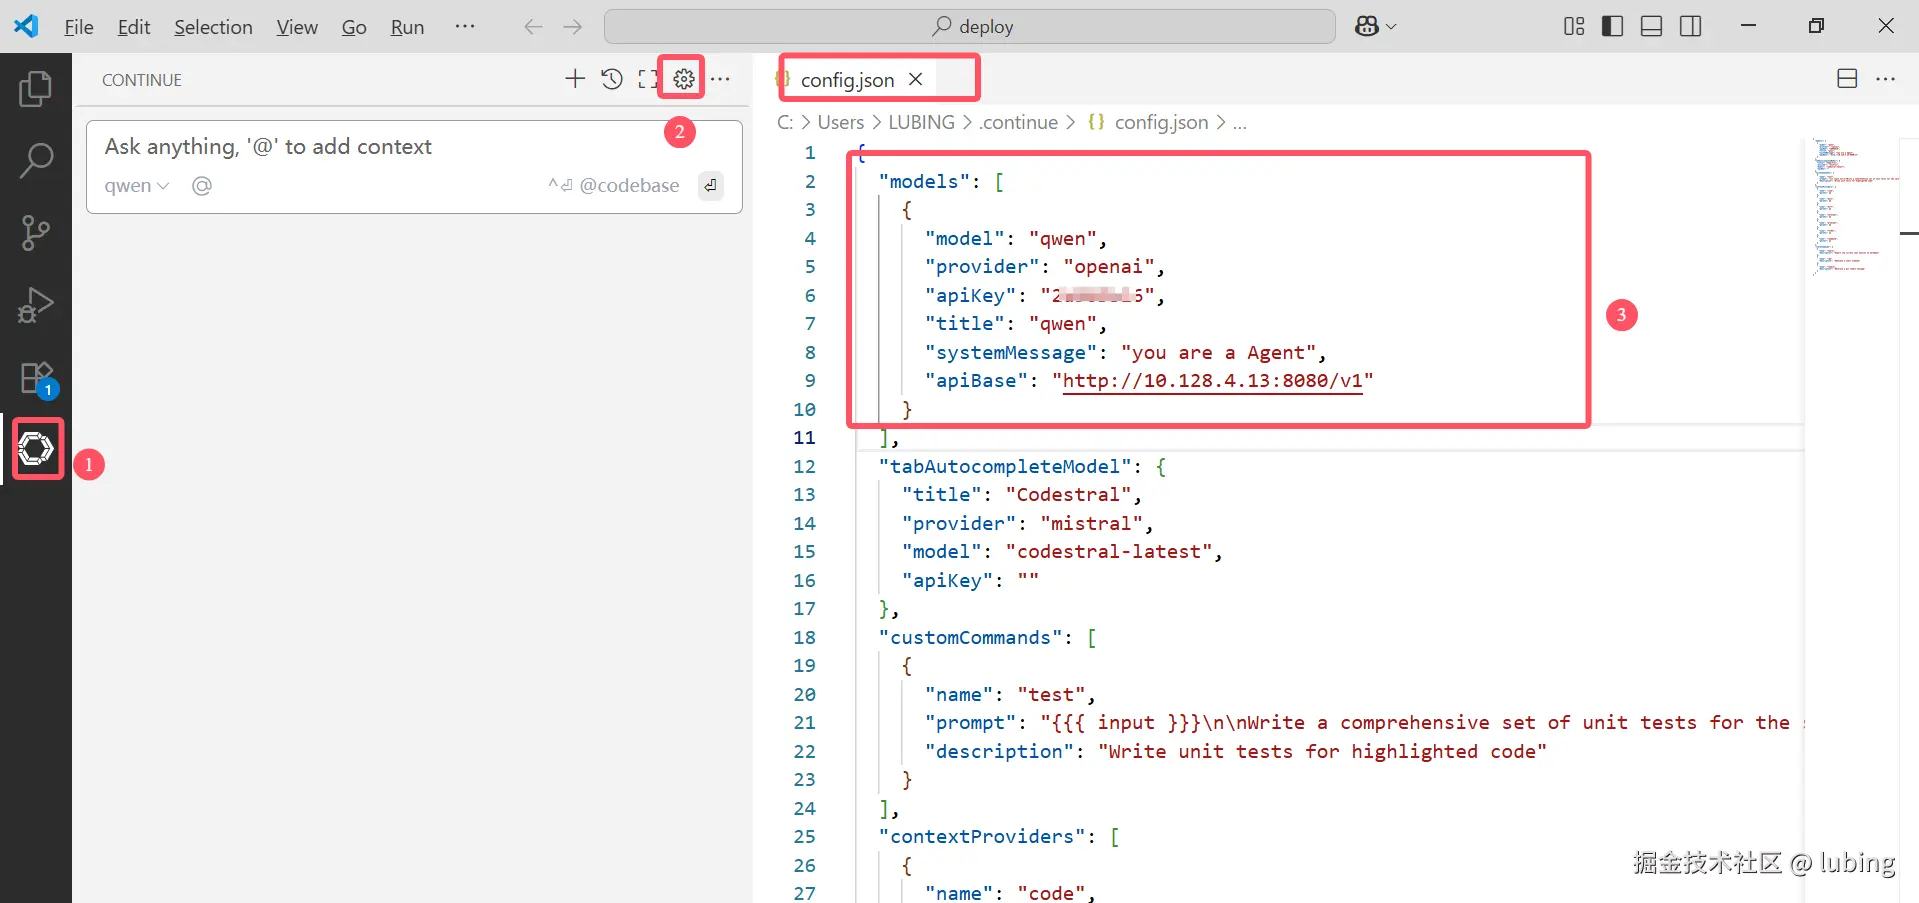Click the "provider": "mistral" line

[1027, 524]
